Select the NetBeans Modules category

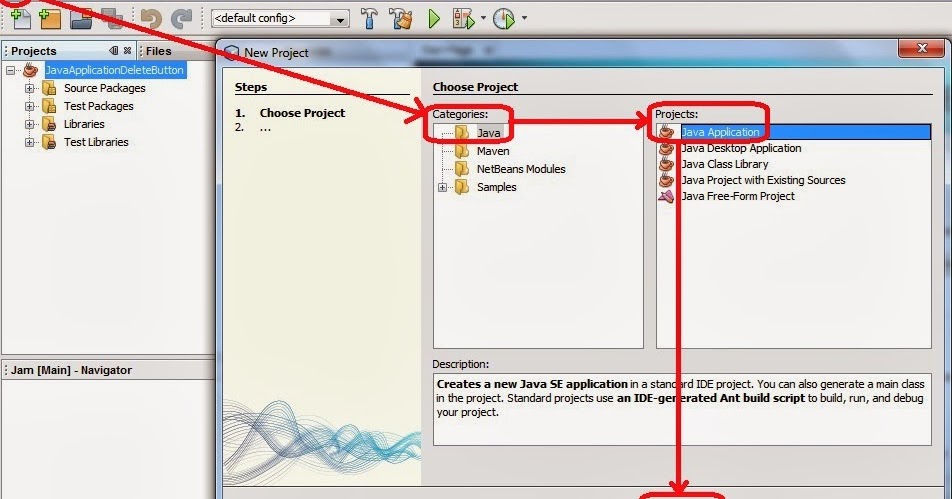tap(521, 169)
